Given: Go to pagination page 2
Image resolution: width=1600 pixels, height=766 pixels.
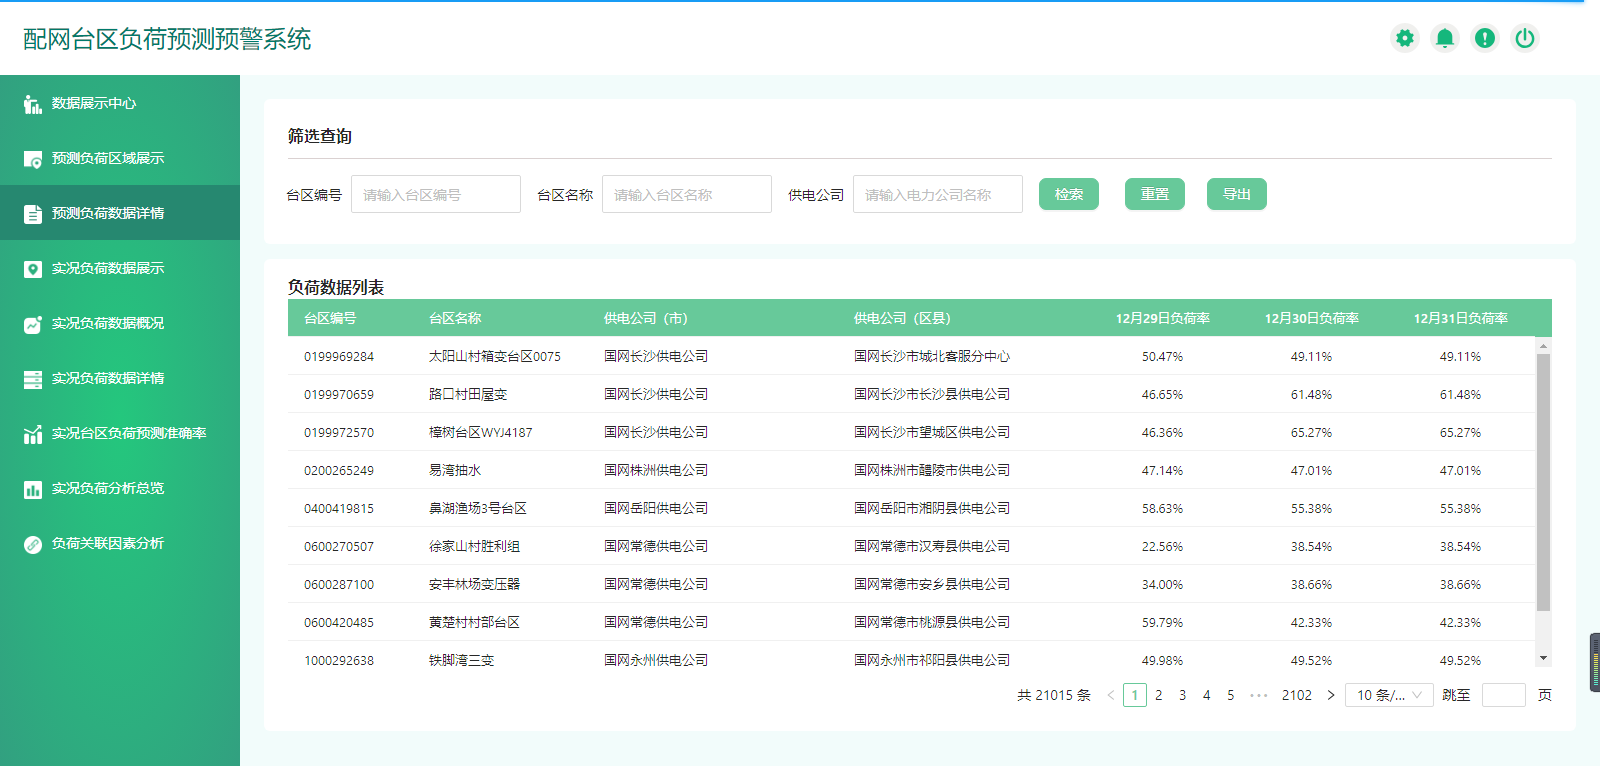Looking at the screenshot, I should (x=1159, y=695).
